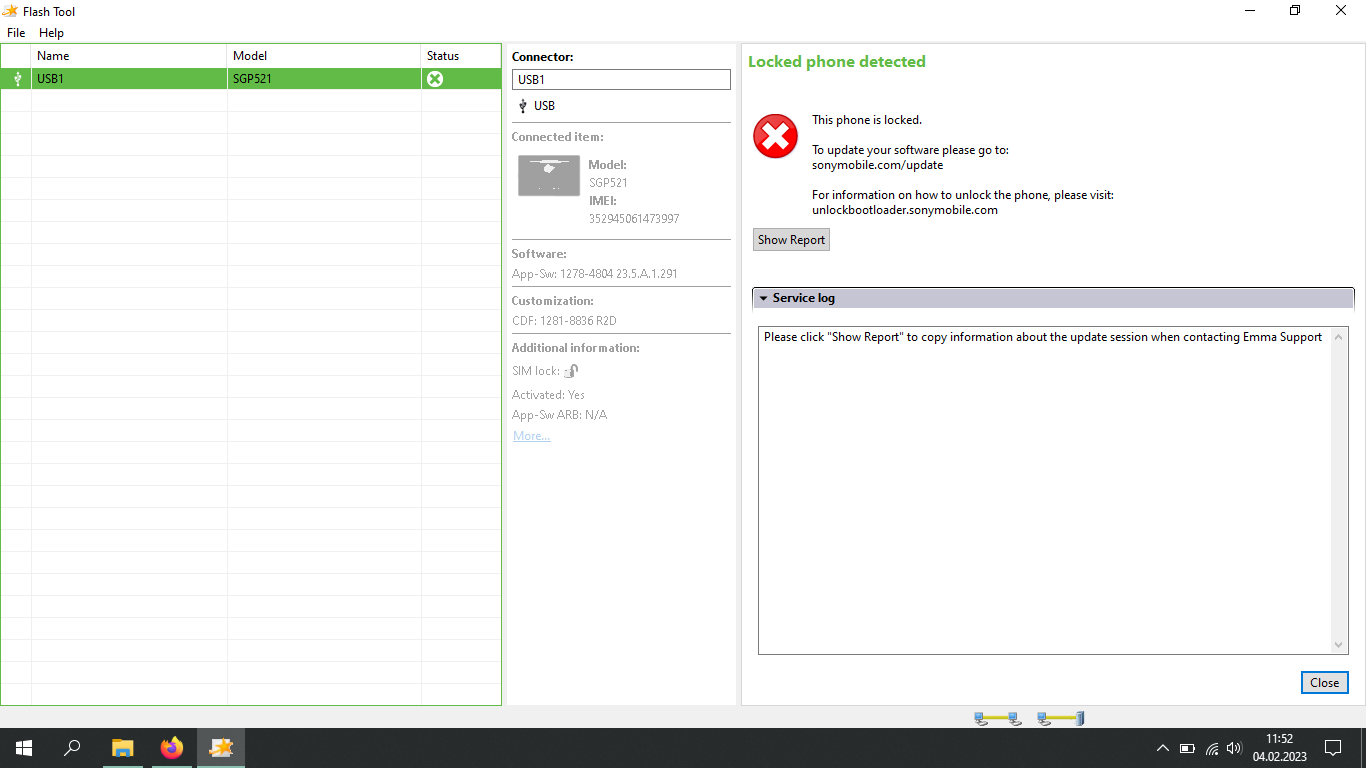Open the Windows Start menu
The image size is (1366, 768).
(24, 748)
